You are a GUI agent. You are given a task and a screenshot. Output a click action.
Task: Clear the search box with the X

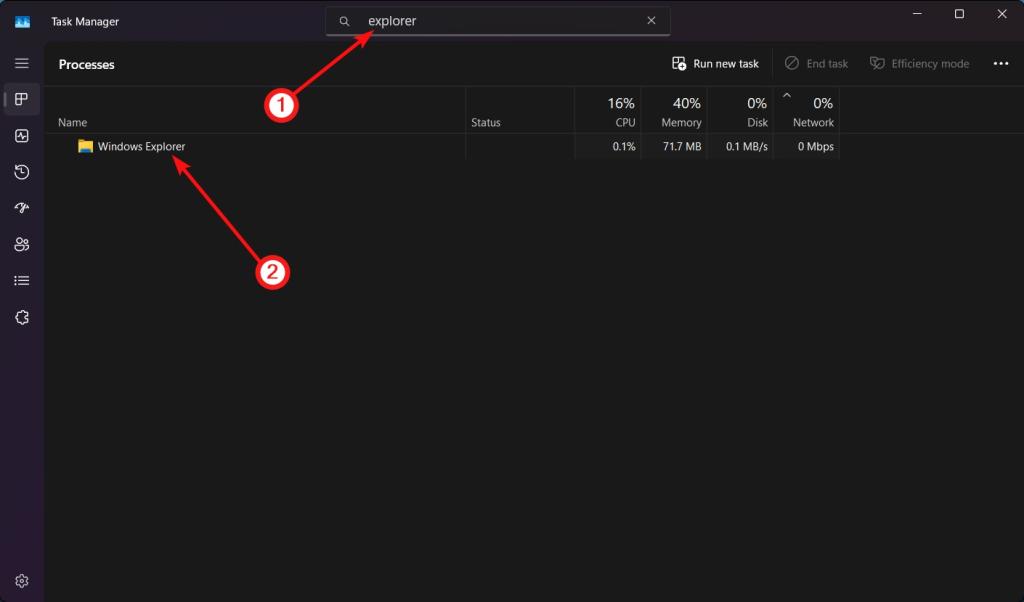point(651,20)
